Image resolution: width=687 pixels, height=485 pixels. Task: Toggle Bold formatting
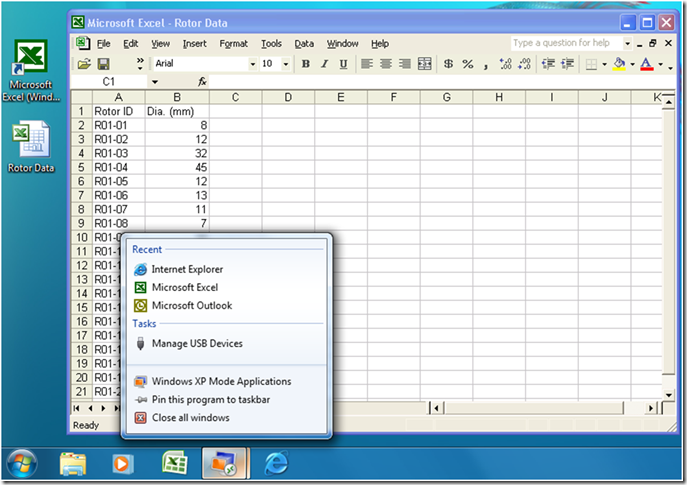306,64
